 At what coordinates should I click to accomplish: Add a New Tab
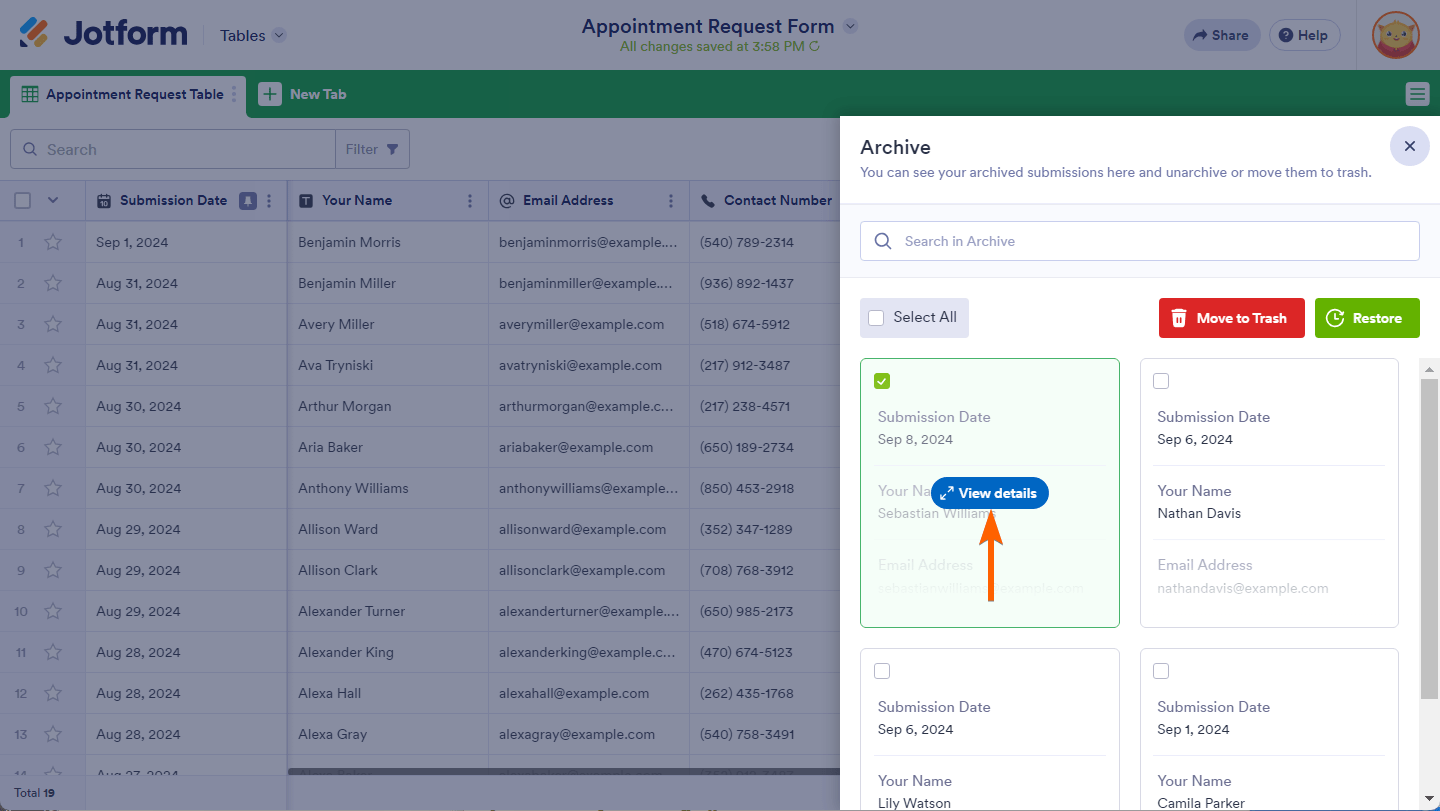303,94
